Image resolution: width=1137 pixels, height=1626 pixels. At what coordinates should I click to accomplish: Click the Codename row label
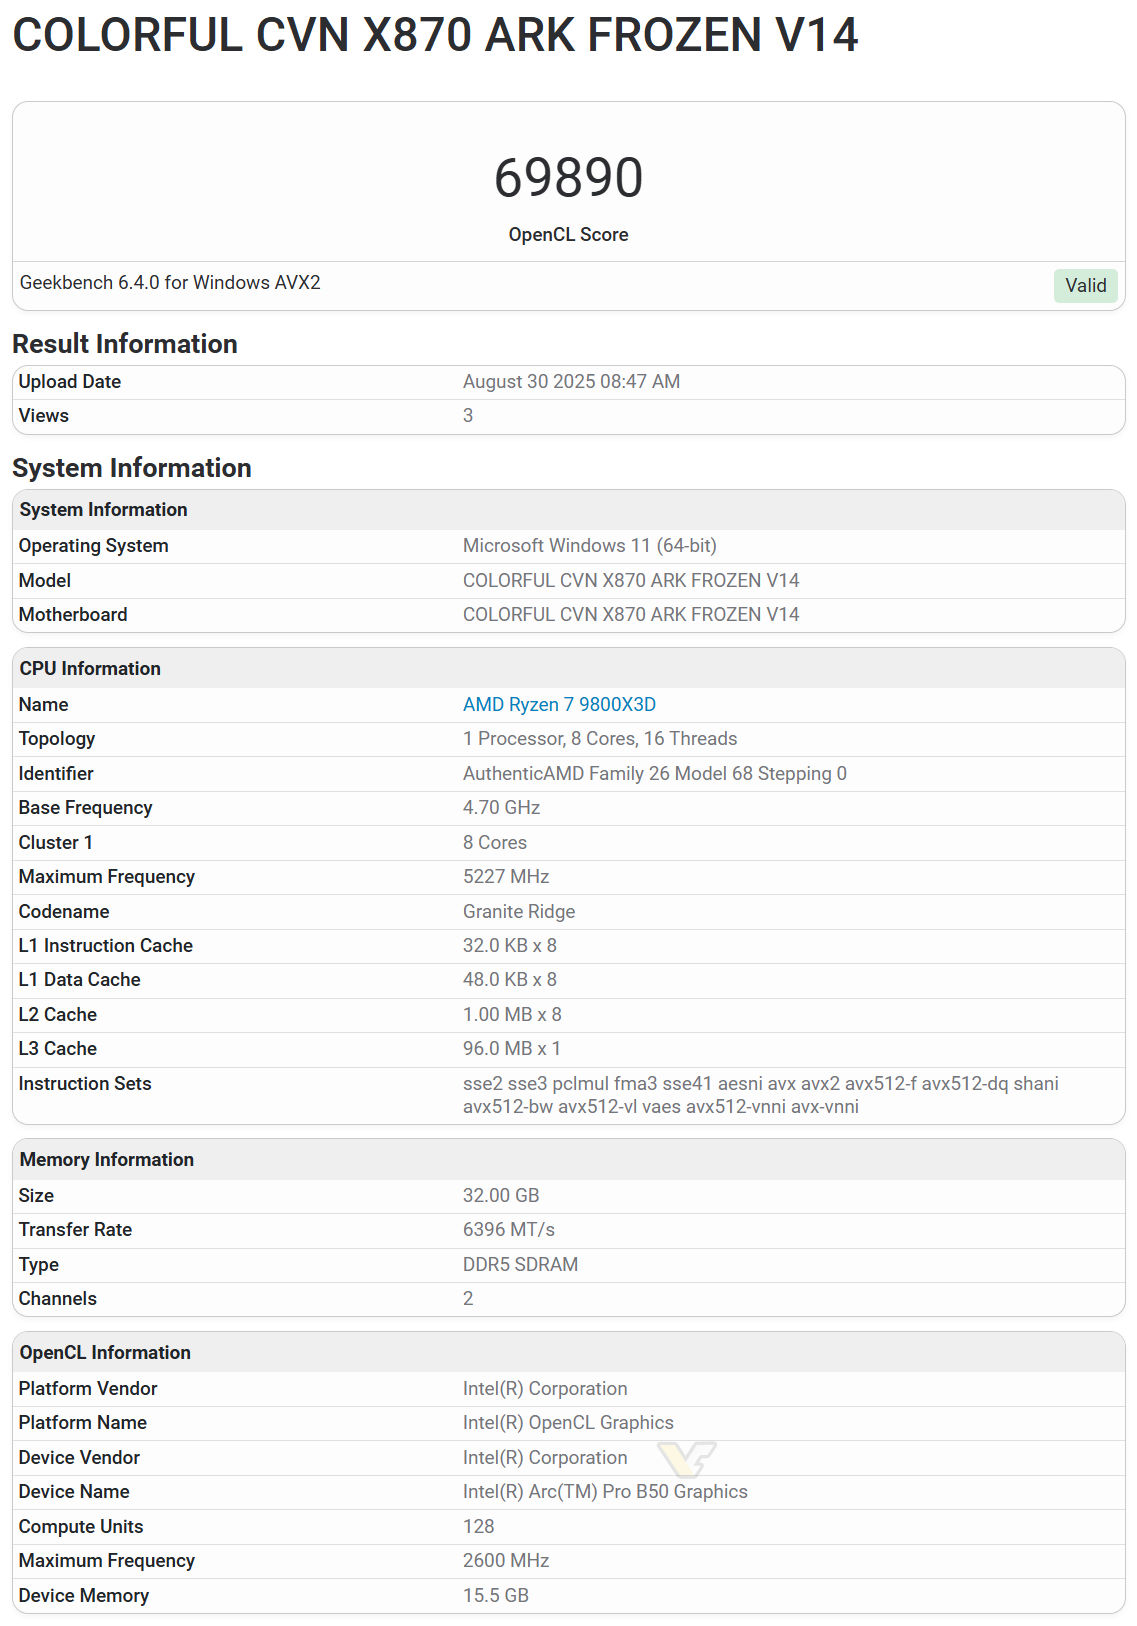click(64, 912)
